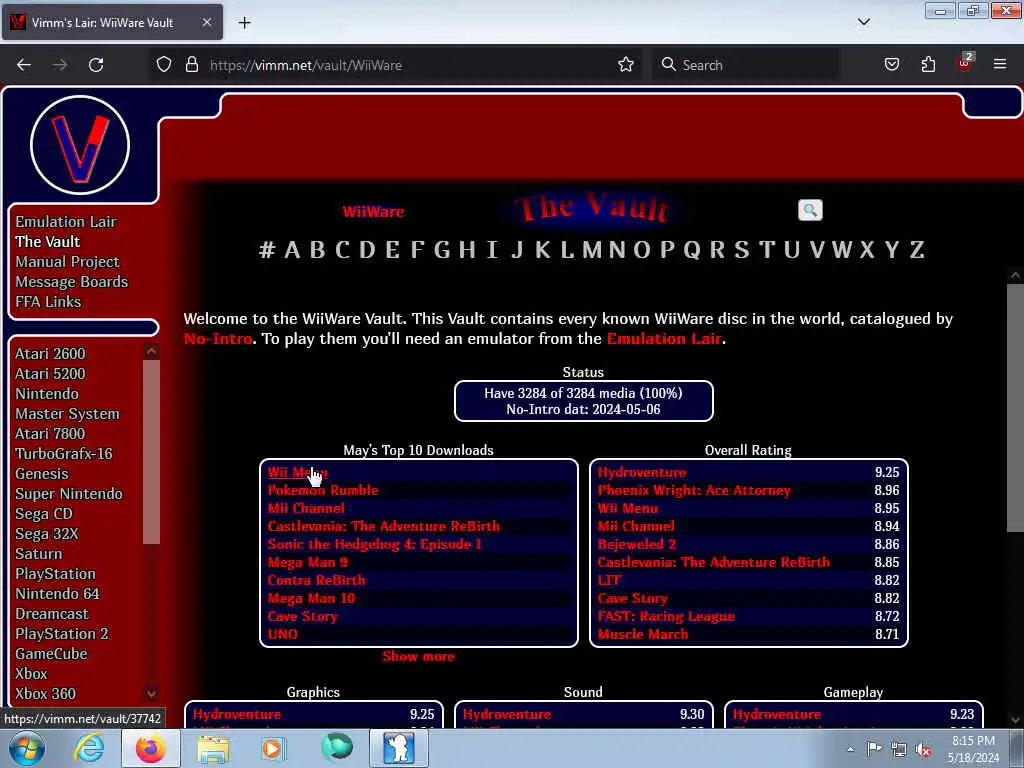Screen dimensions: 1024x768
Task: Open Pokemon Rumble in Top 10 Downloads
Action: coord(323,490)
